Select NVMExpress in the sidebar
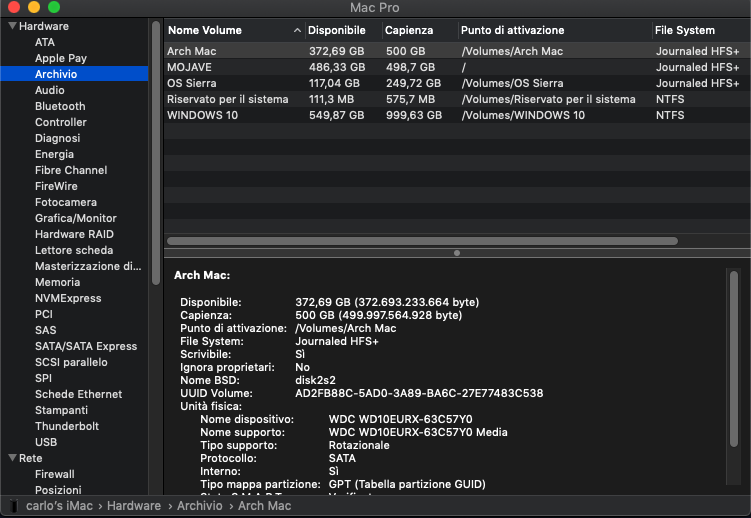 (68, 298)
